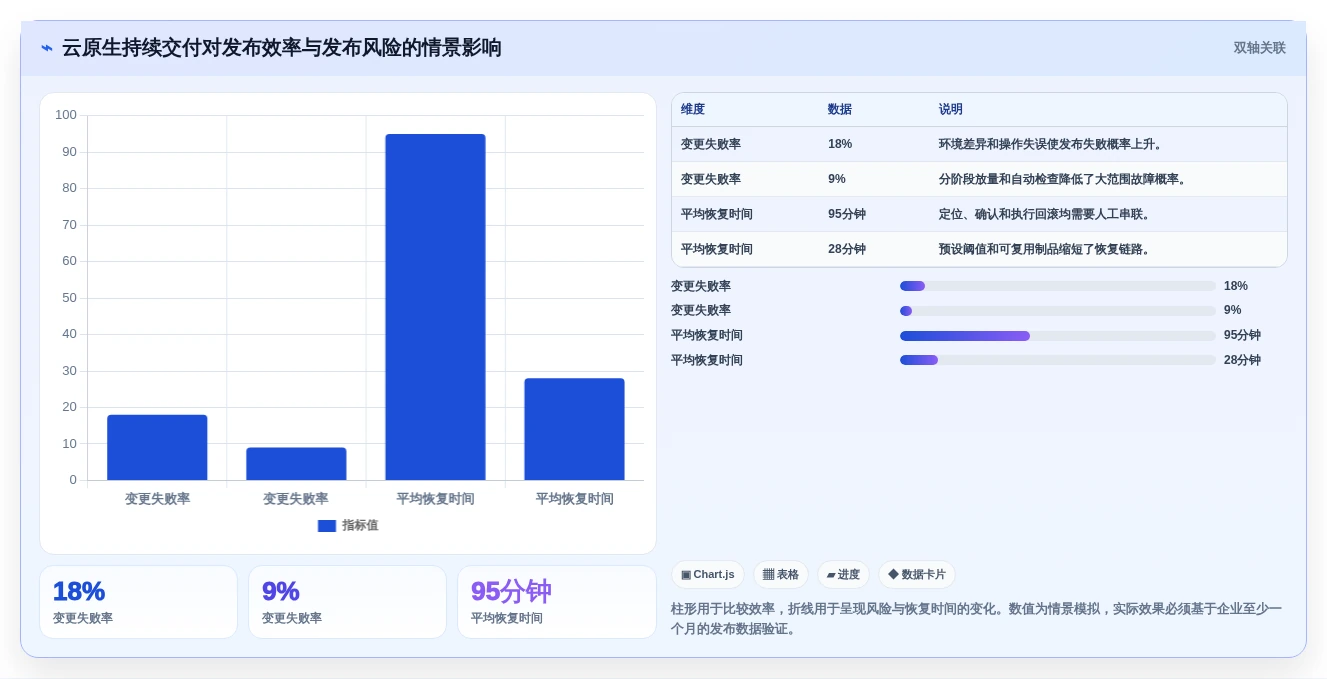Click table description 预设阈值和可复用制品缩短了恢复链路。
Image resolution: width=1327 pixels, height=679 pixels.
1045,249
